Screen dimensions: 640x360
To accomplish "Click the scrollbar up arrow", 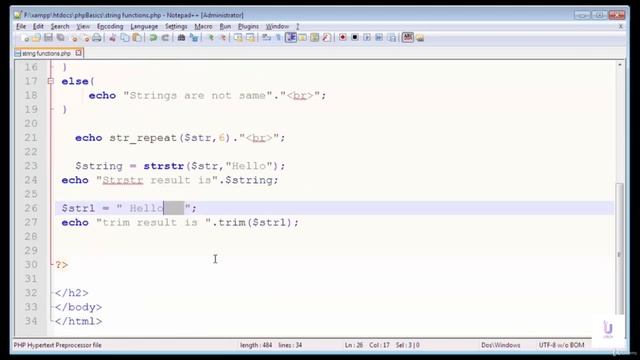I will 620,65.
